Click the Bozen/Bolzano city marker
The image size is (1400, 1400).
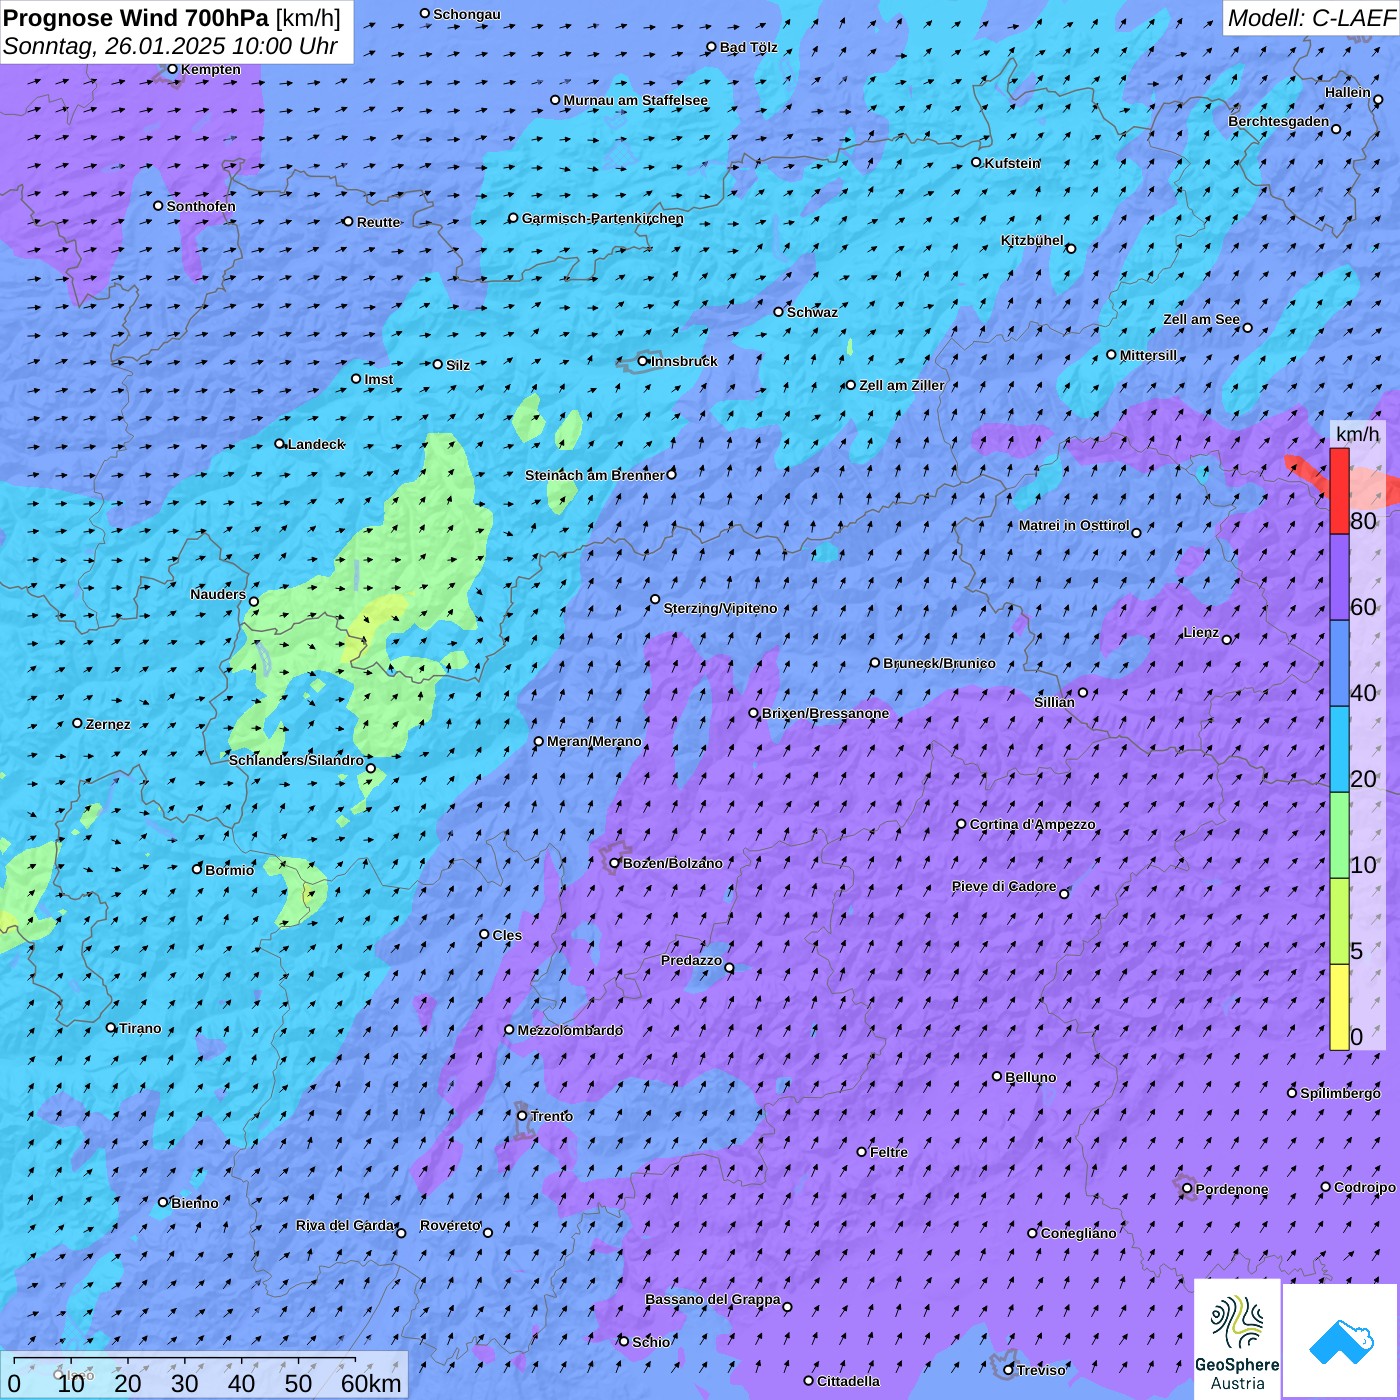point(615,863)
